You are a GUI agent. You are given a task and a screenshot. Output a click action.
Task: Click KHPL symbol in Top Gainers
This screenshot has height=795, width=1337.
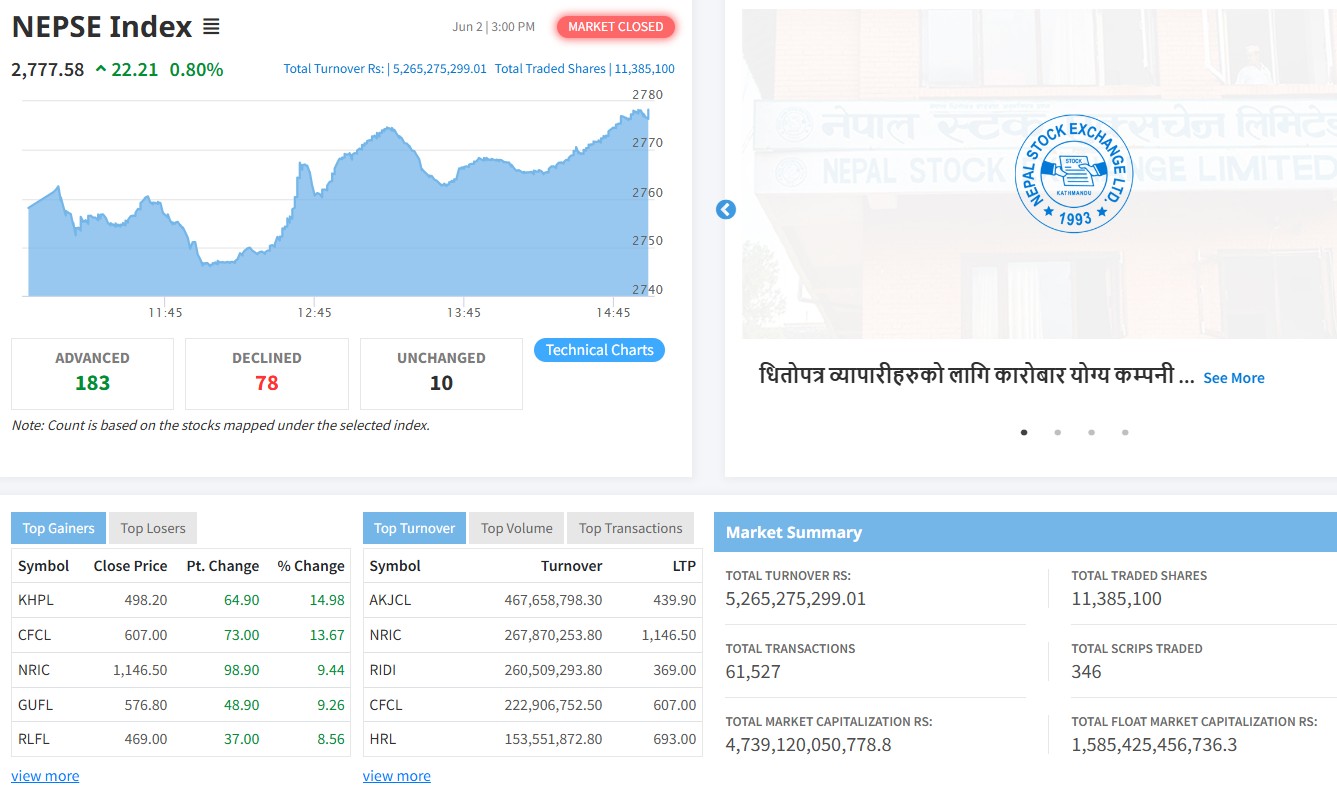[x=35, y=600]
